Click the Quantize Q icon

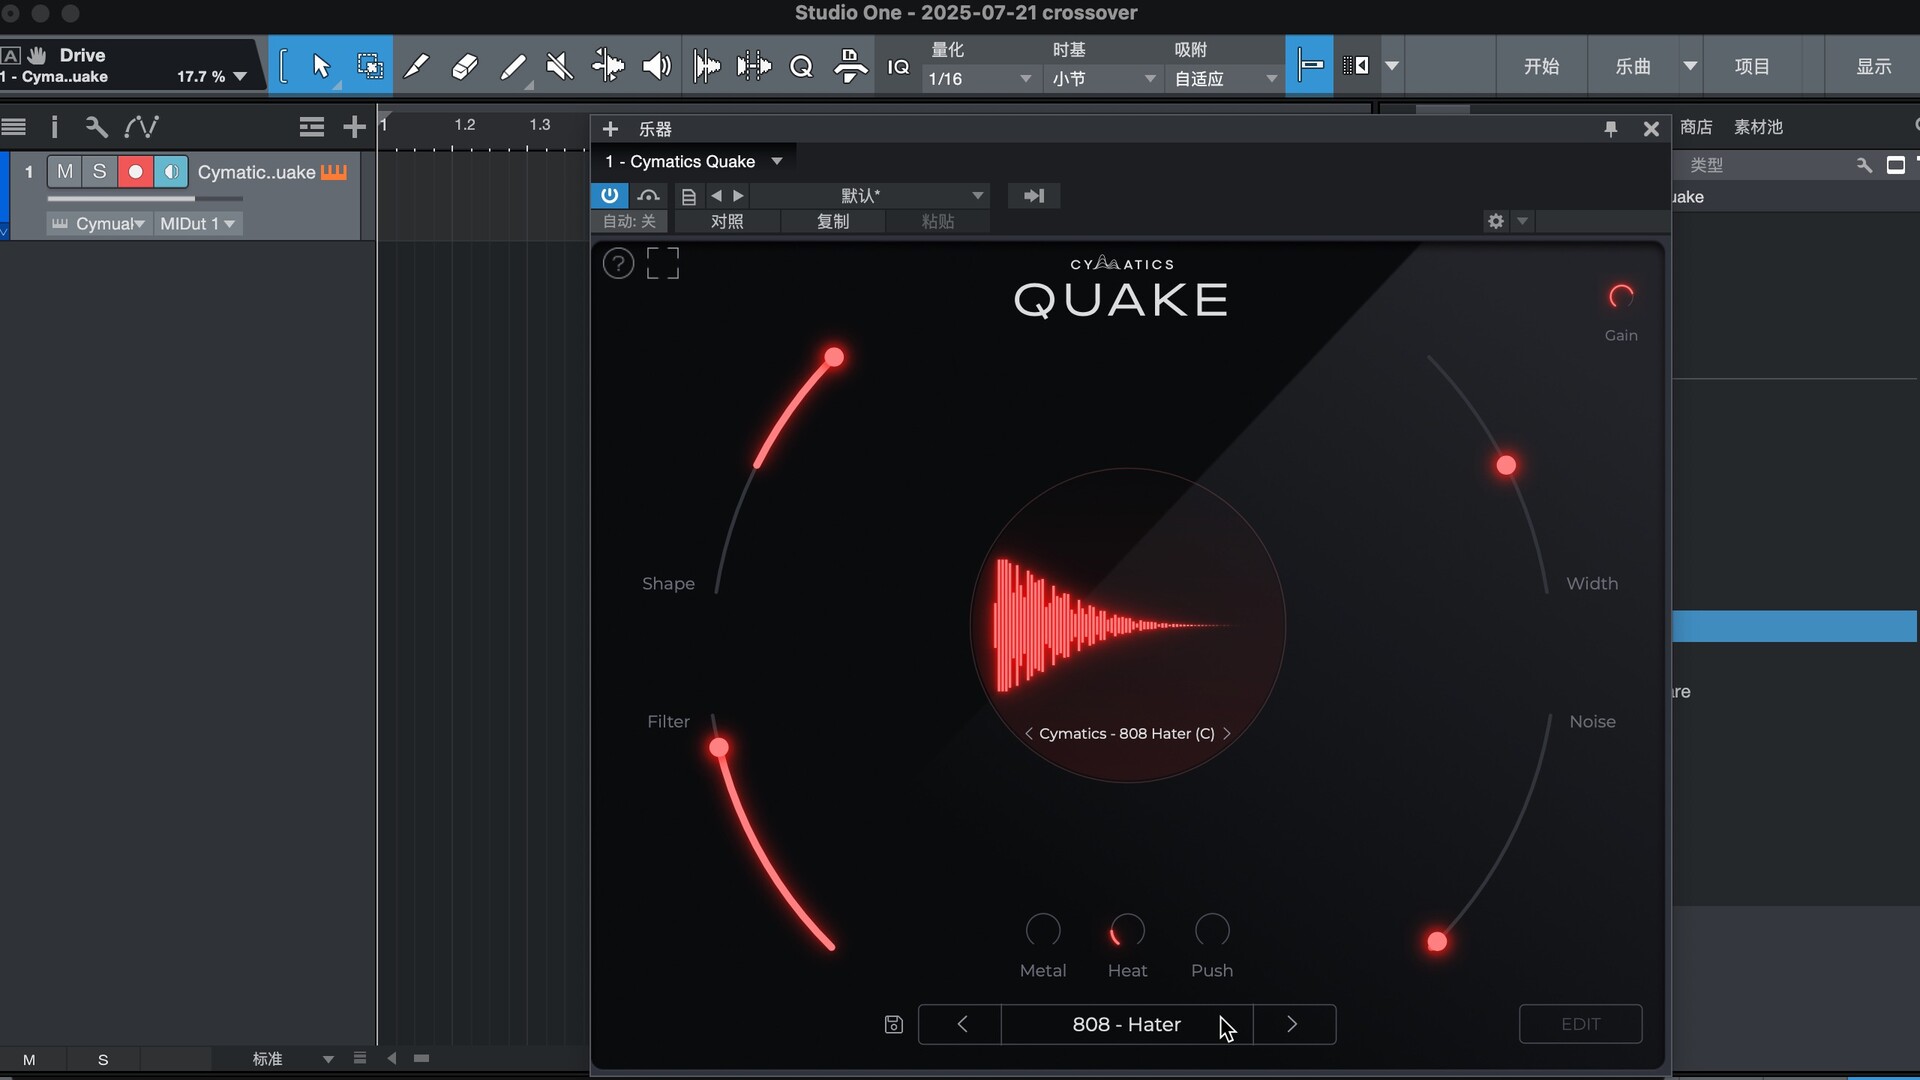point(801,66)
